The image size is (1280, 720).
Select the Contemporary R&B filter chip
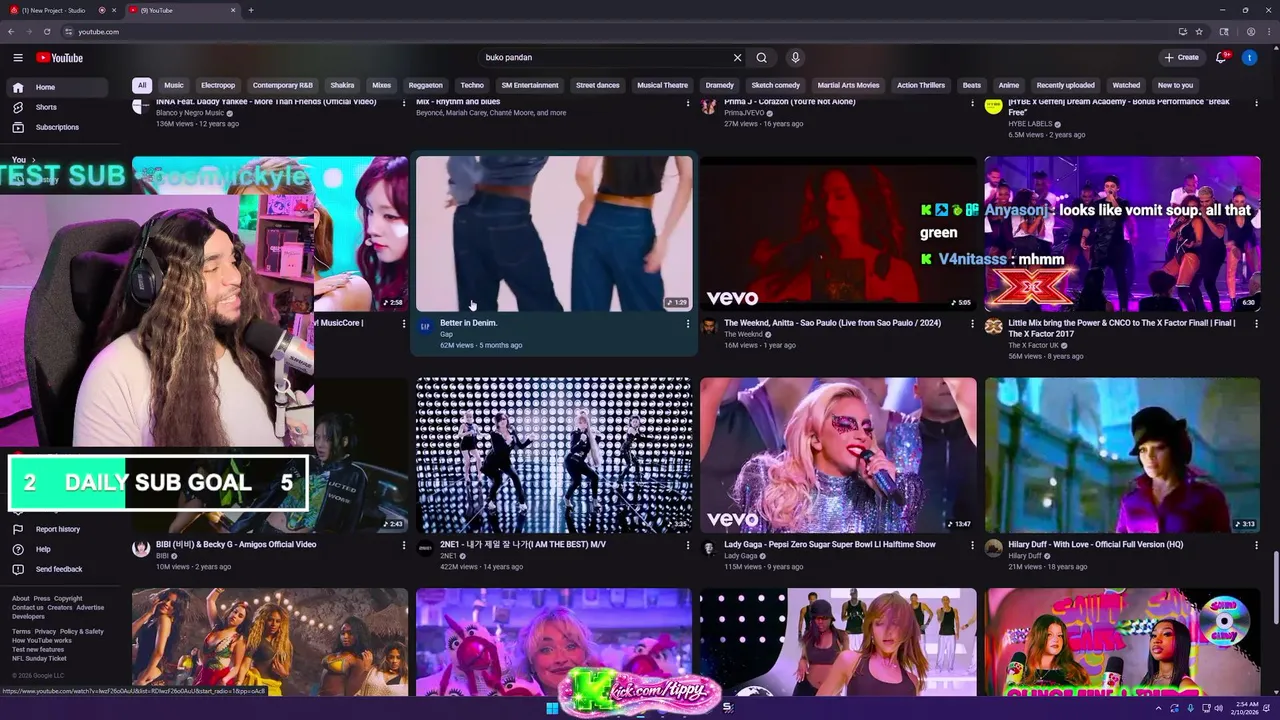click(x=283, y=85)
